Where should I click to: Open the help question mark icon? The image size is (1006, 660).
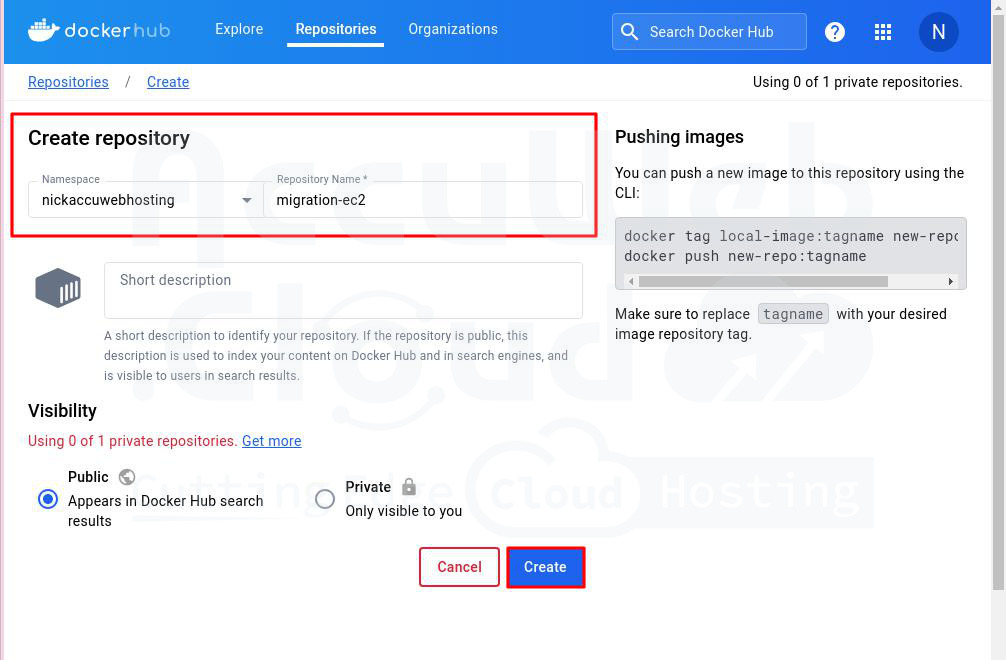(x=835, y=32)
